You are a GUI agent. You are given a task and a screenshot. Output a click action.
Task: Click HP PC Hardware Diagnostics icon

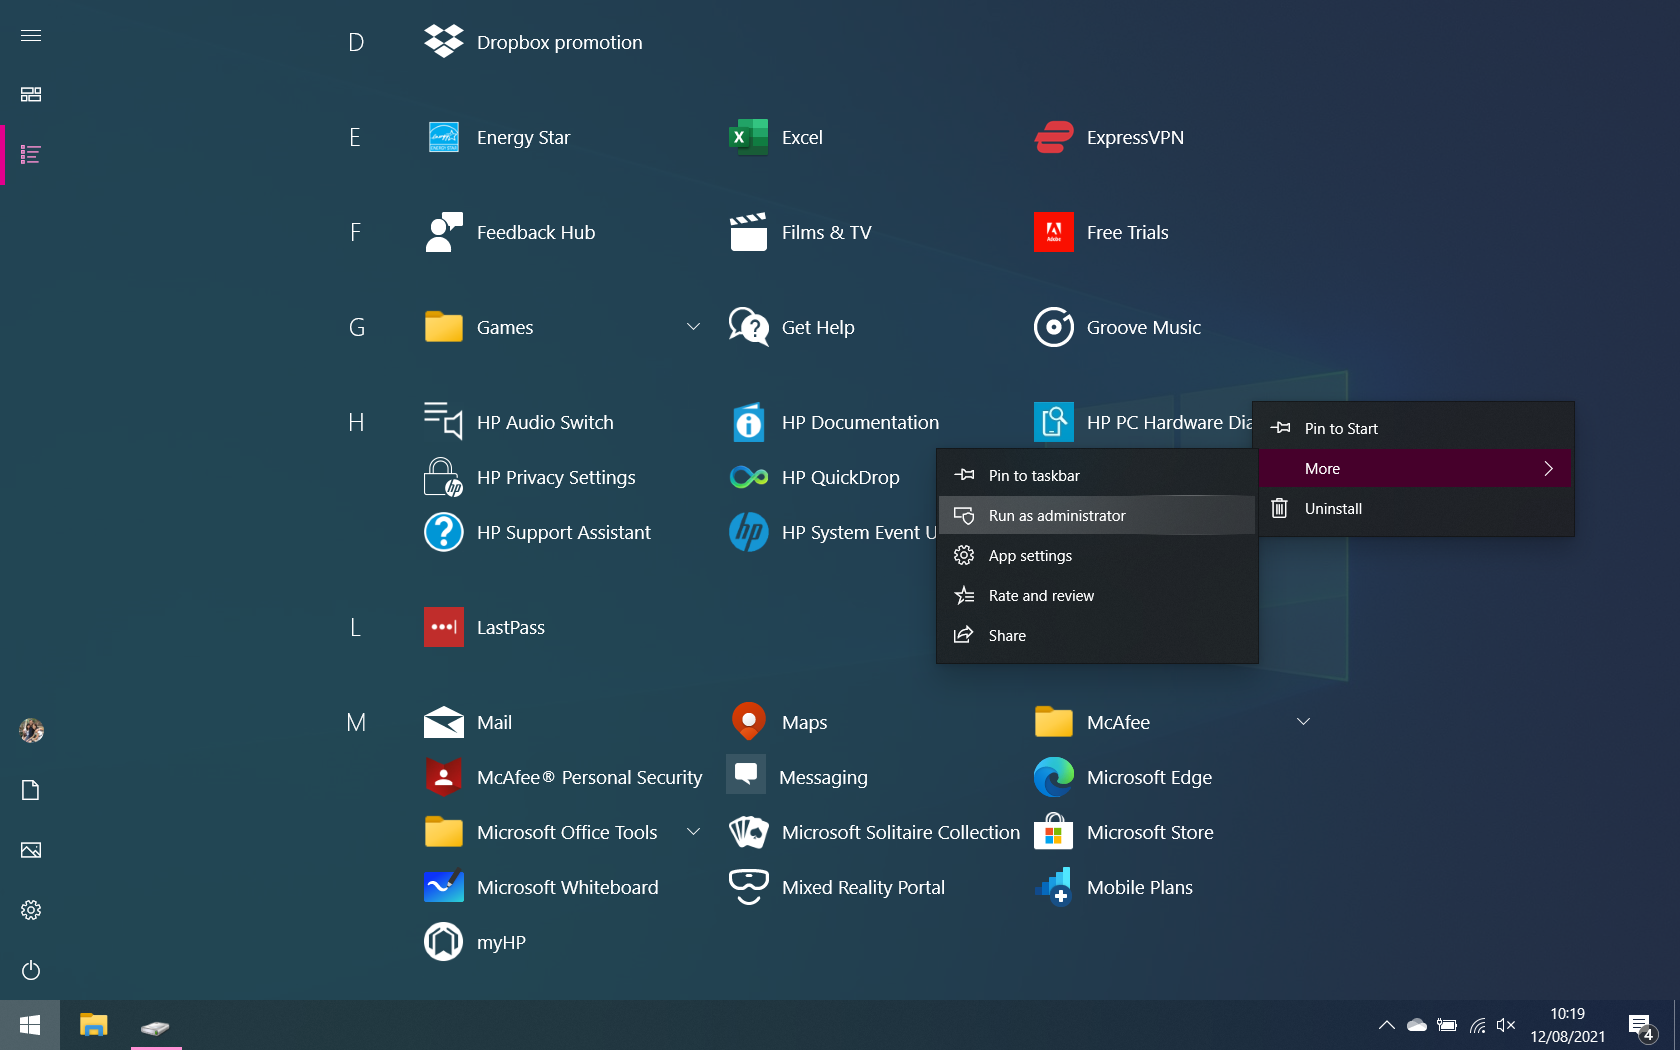click(x=1053, y=422)
